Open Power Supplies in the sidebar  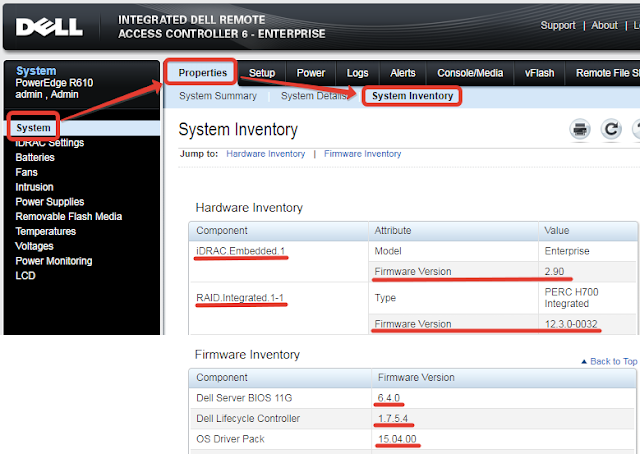click(x=50, y=202)
